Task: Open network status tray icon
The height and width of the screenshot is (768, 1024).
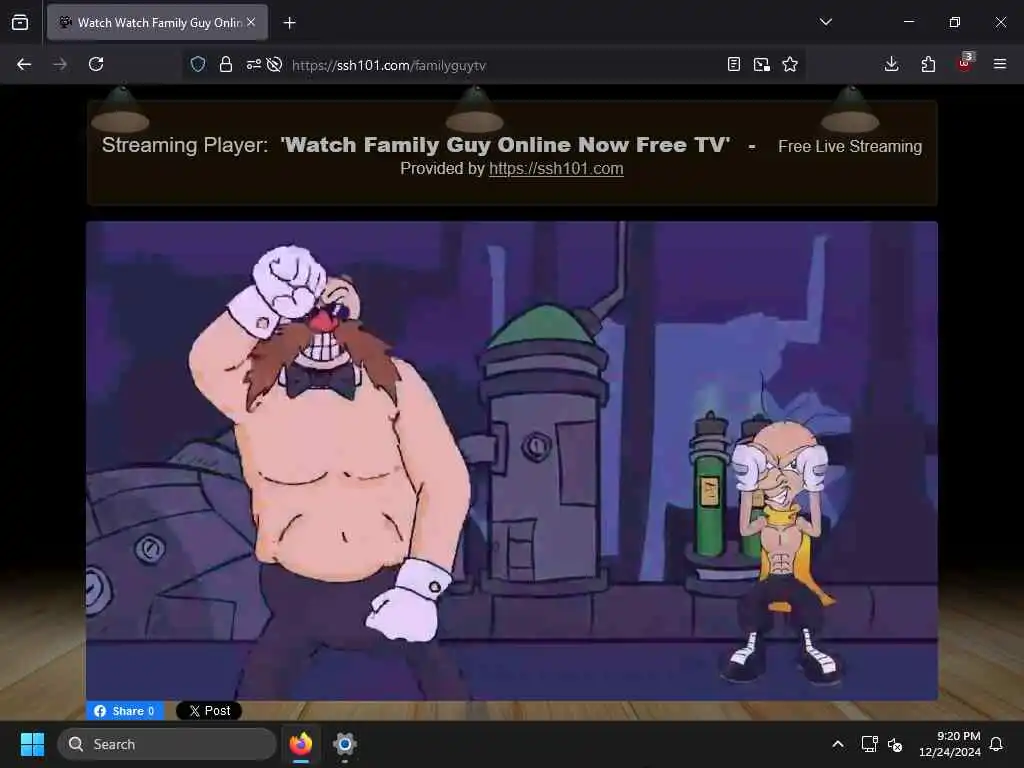Action: (869, 744)
